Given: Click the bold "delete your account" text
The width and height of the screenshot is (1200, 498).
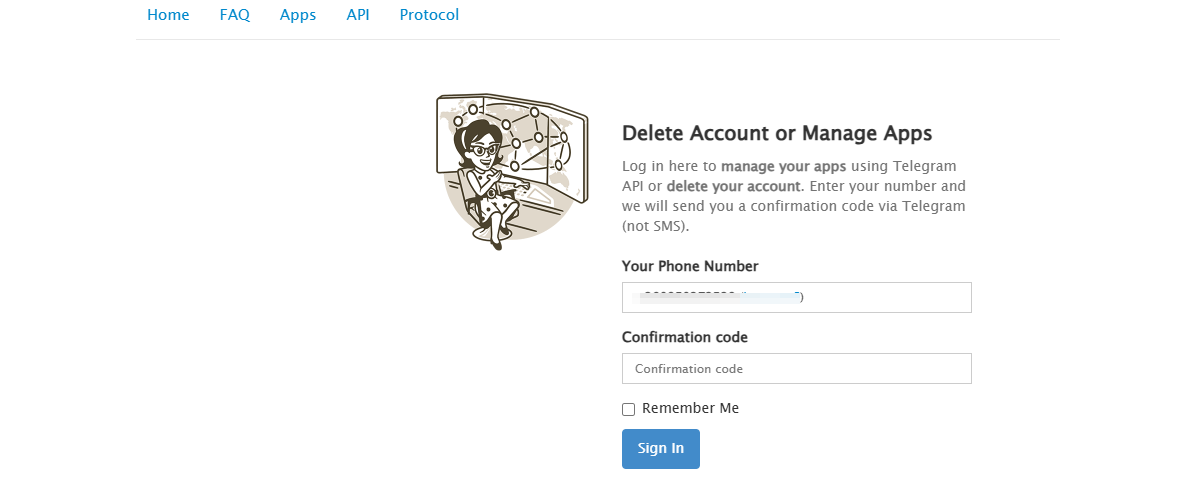Looking at the screenshot, I should click(734, 186).
